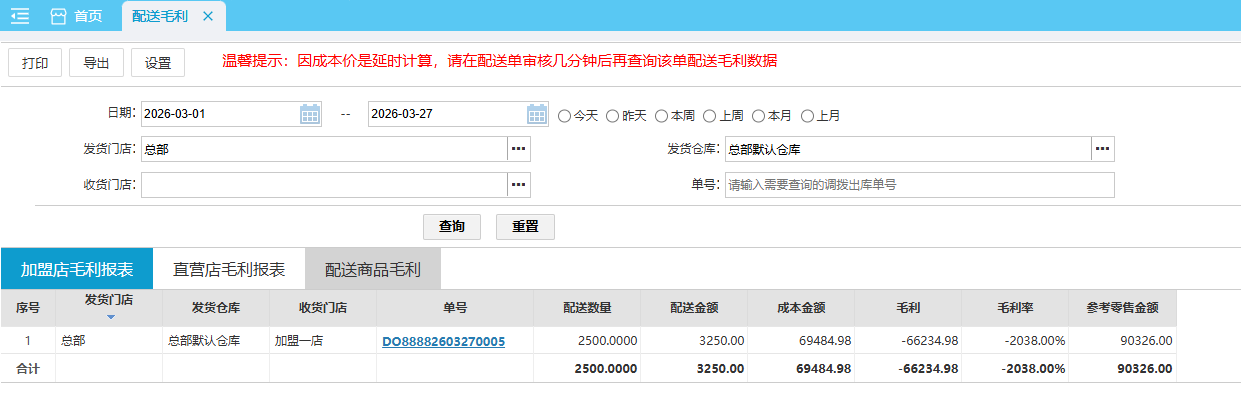Click the empty 收货门店 field
The width and height of the screenshot is (1241, 404).
point(324,185)
